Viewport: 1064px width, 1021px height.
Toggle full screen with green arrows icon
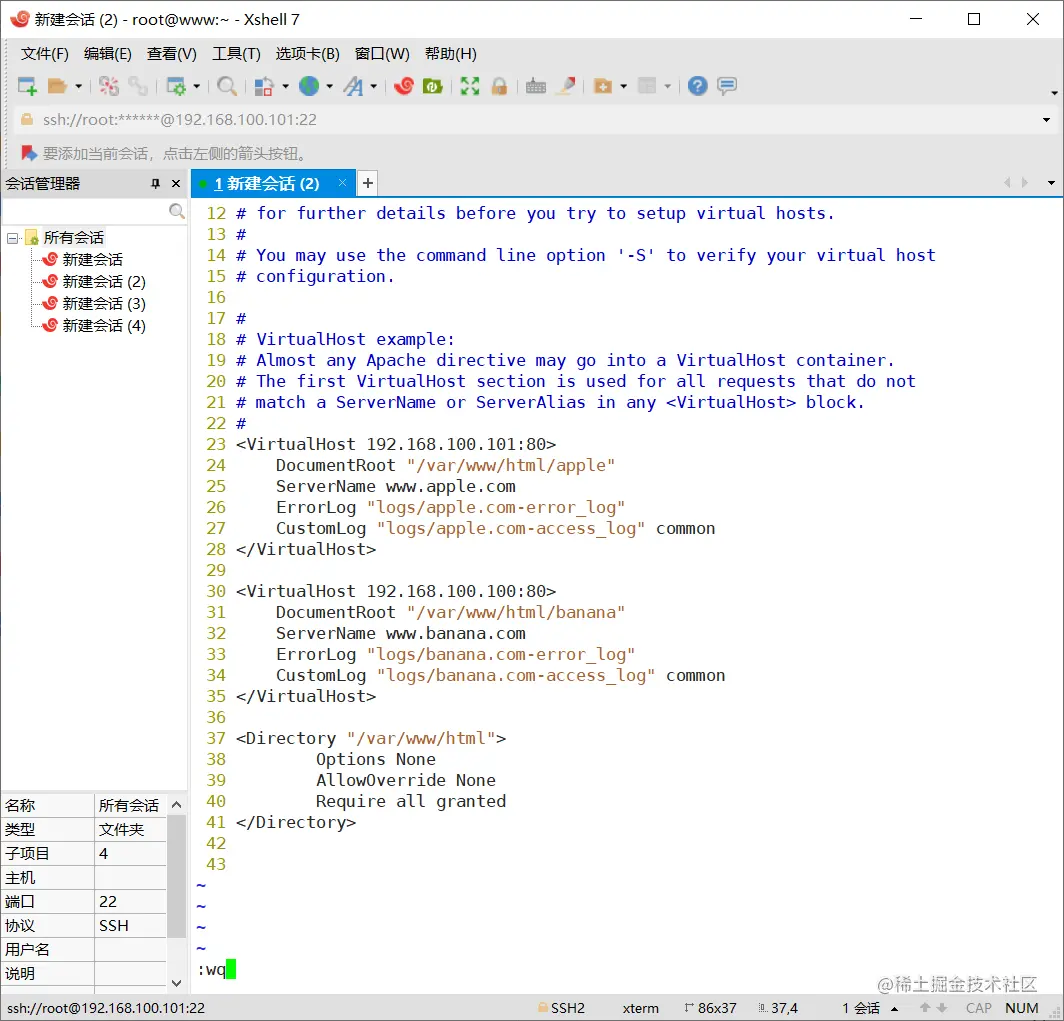tap(470, 86)
